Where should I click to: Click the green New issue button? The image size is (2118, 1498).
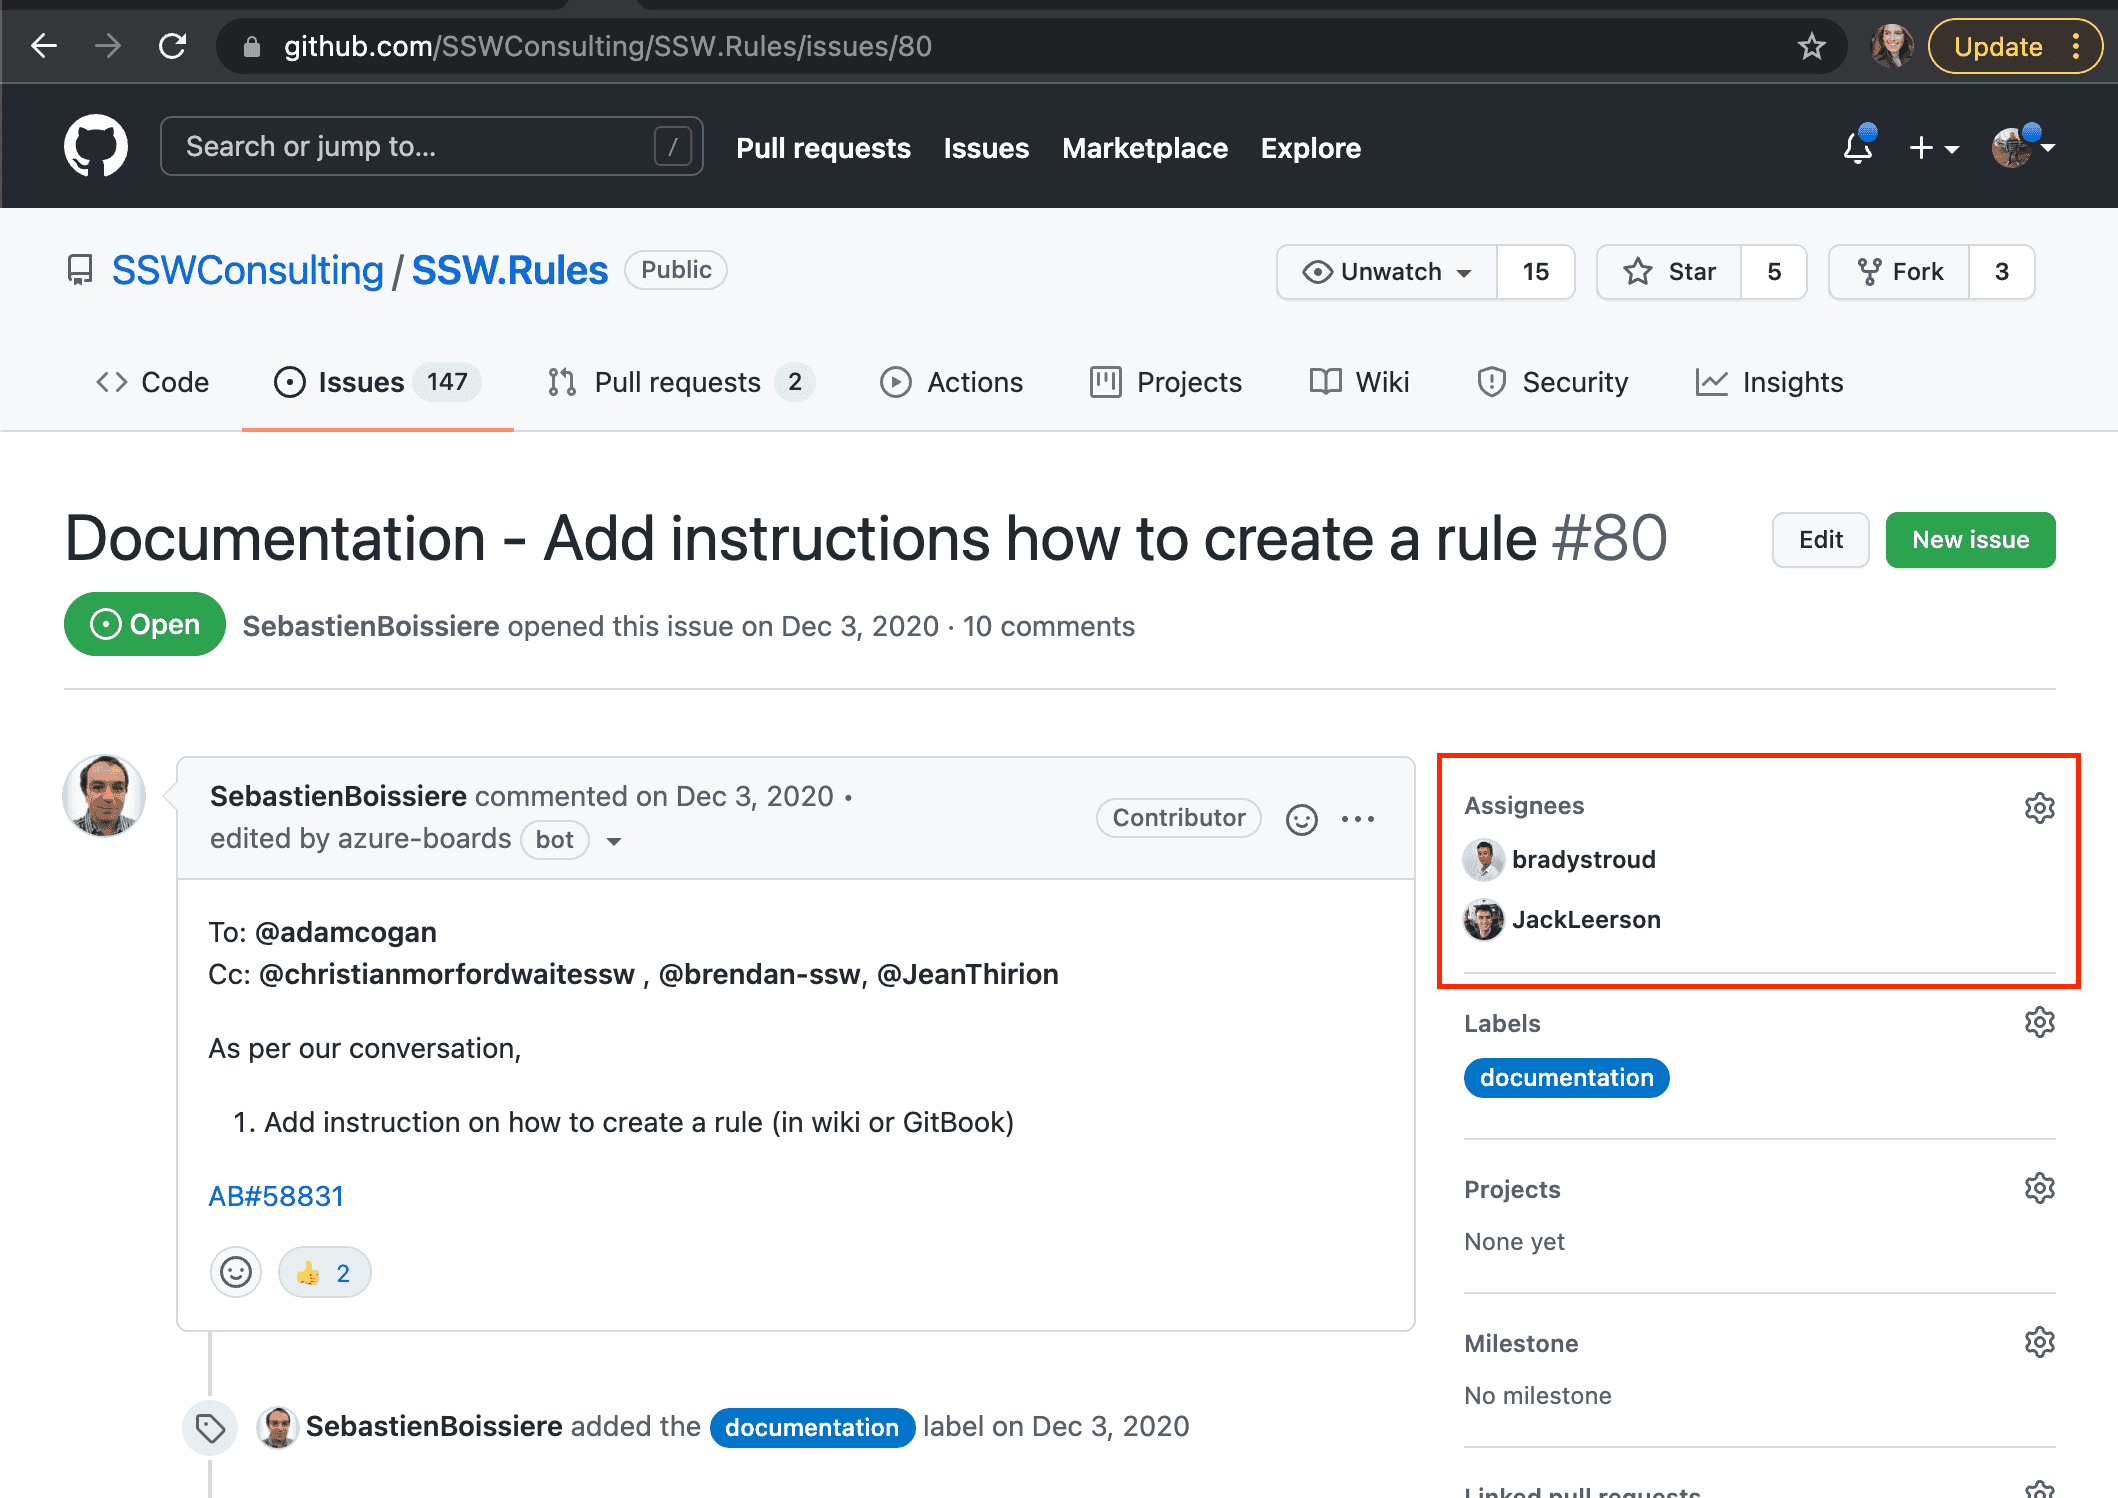pos(1969,540)
